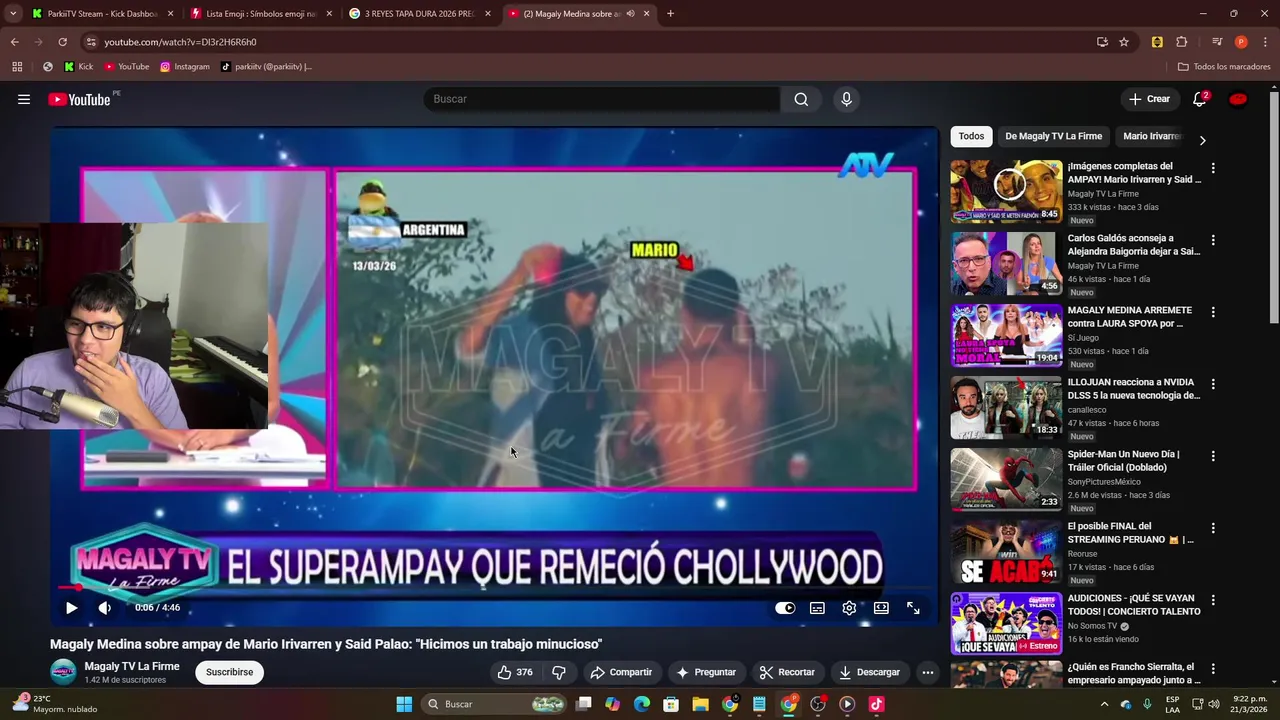Go to the YouTube home logo
The image size is (1280, 720).
(79, 99)
